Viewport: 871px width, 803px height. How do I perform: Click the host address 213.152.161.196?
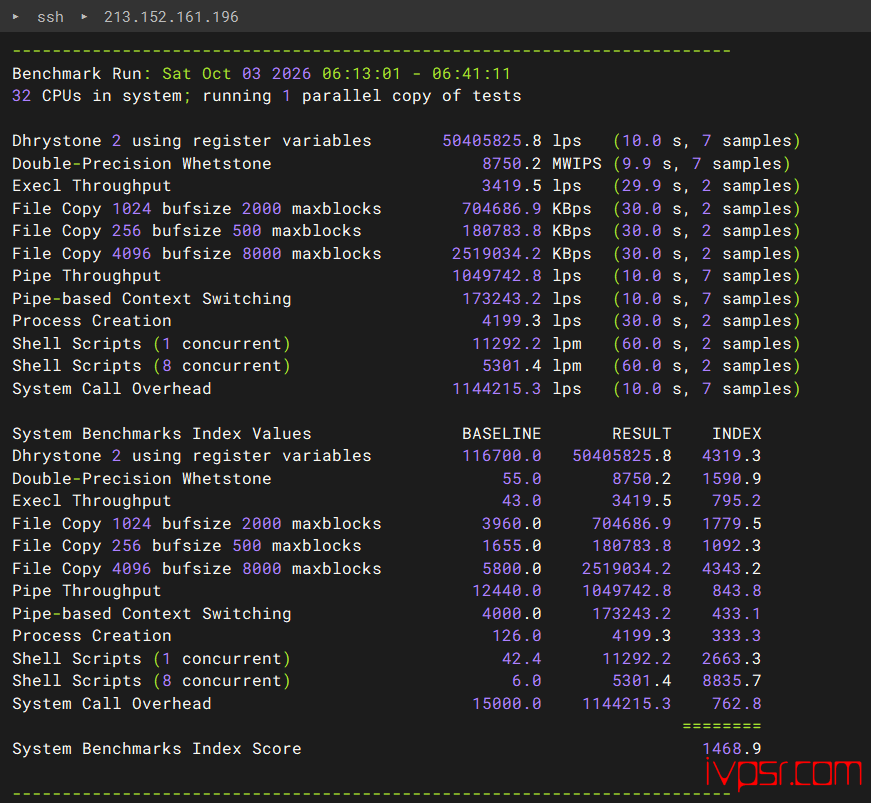171,17
